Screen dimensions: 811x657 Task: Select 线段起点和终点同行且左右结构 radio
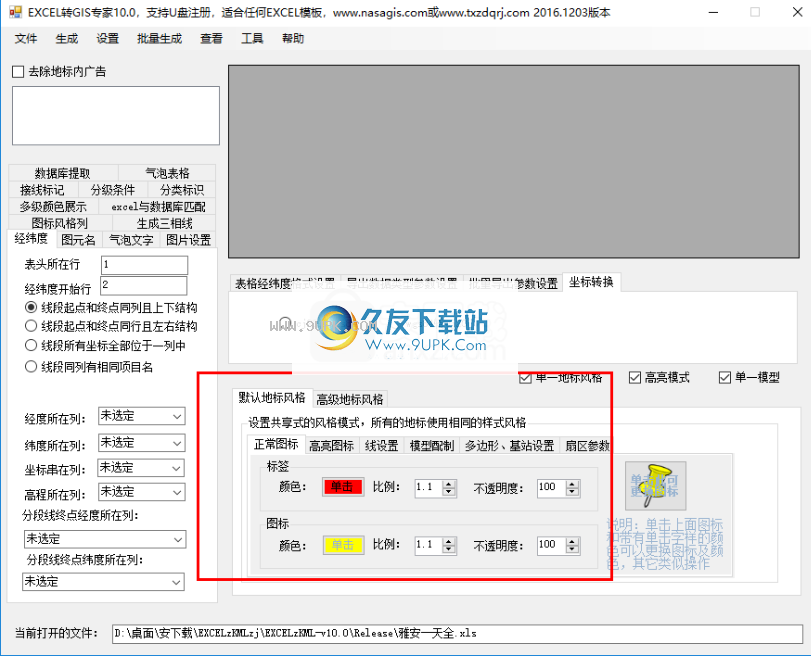pyautogui.click(x=31, y=326)
